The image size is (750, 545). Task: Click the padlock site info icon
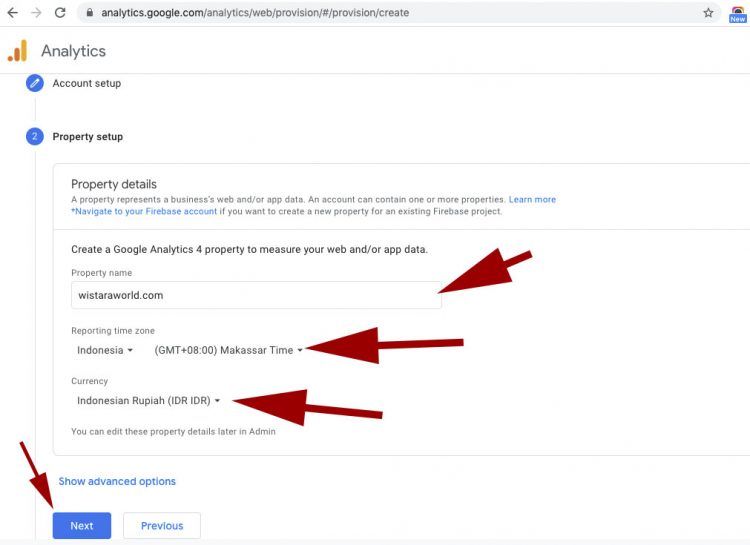[89, 12]
